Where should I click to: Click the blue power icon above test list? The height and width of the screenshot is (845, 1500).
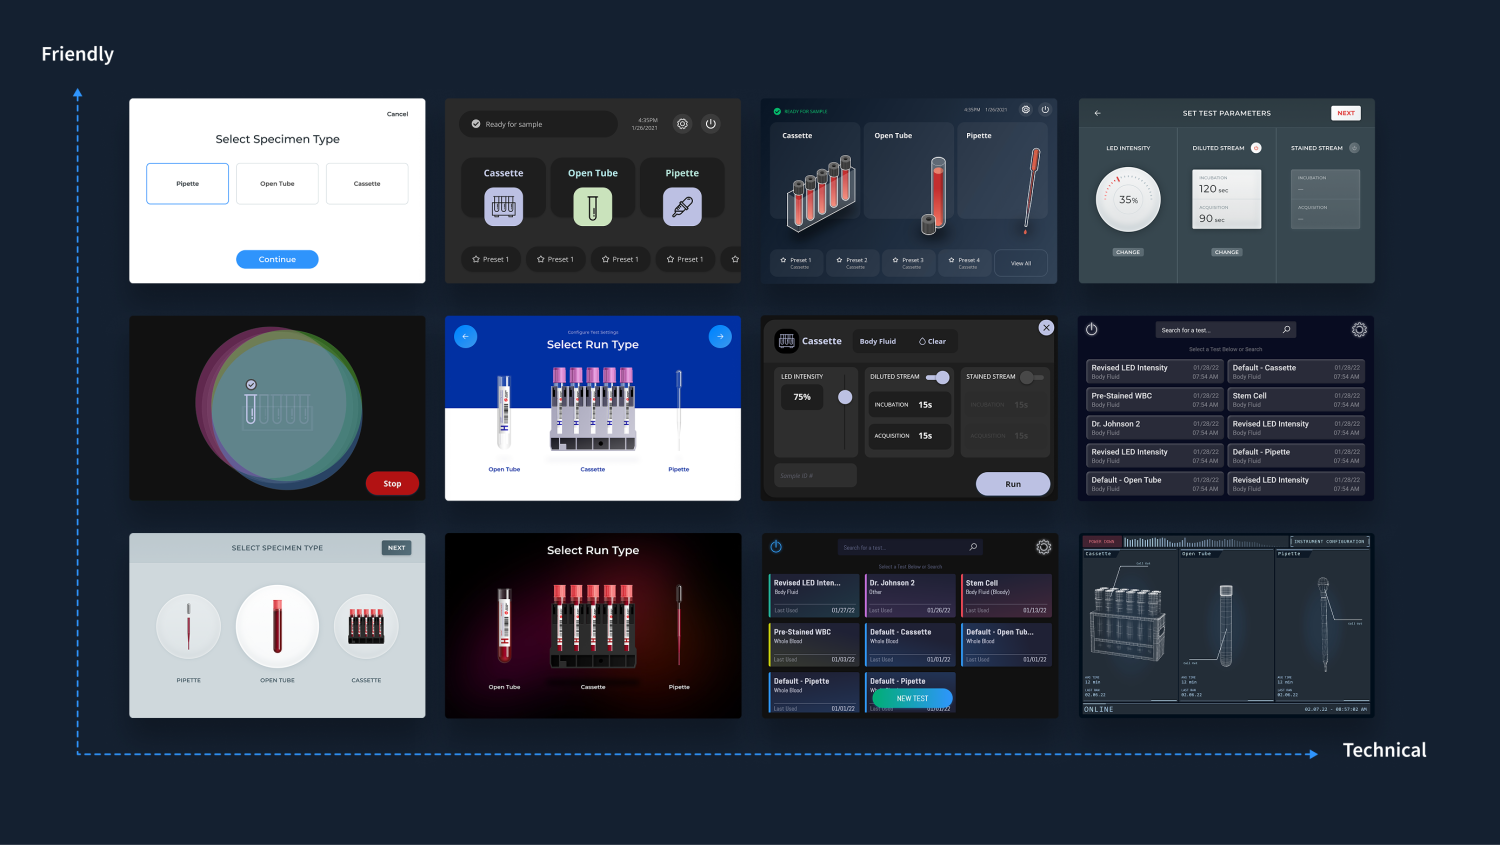pyautogui.click(x=776, y=547)
